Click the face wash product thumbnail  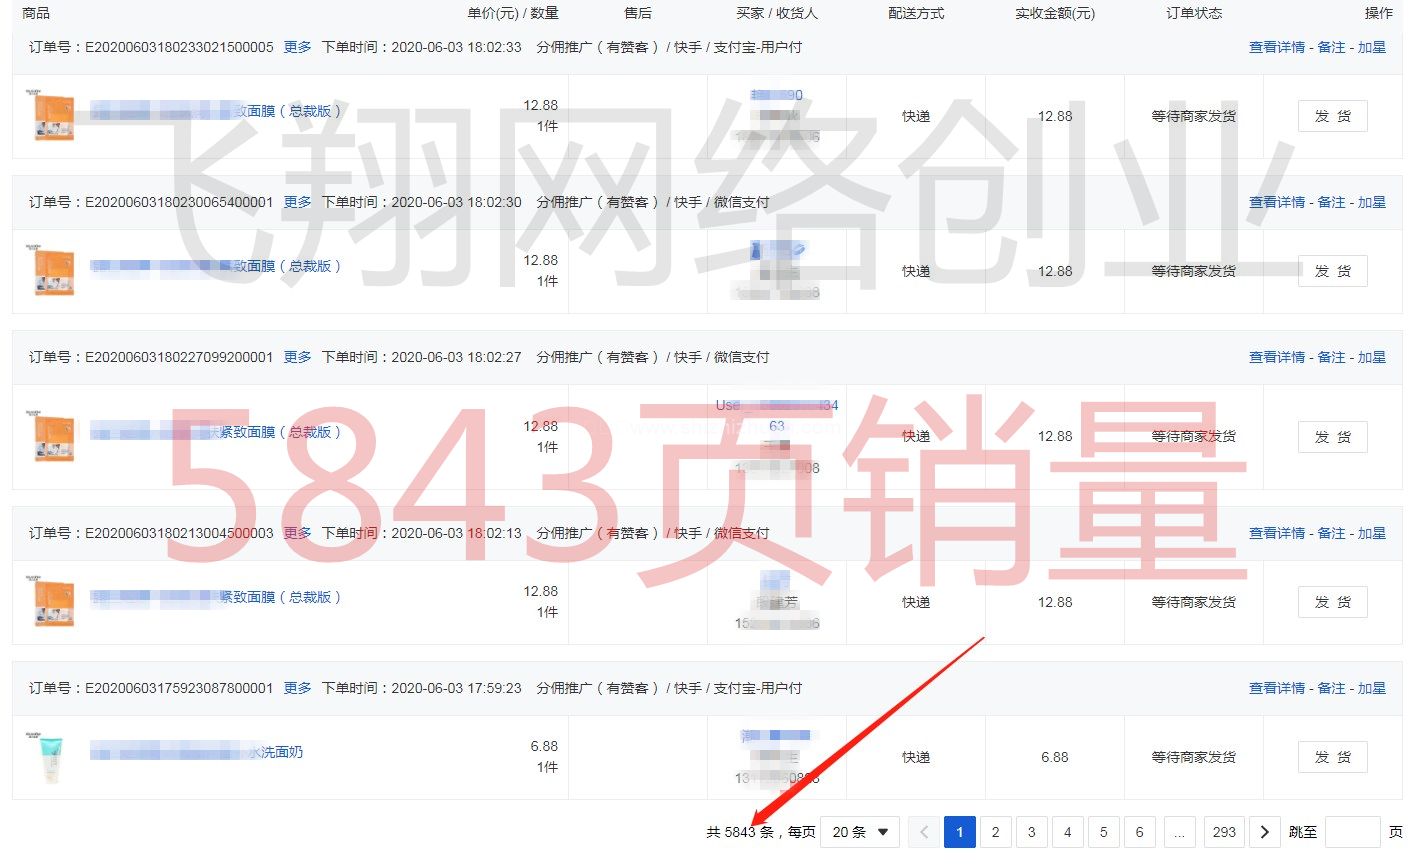[50, 758]
